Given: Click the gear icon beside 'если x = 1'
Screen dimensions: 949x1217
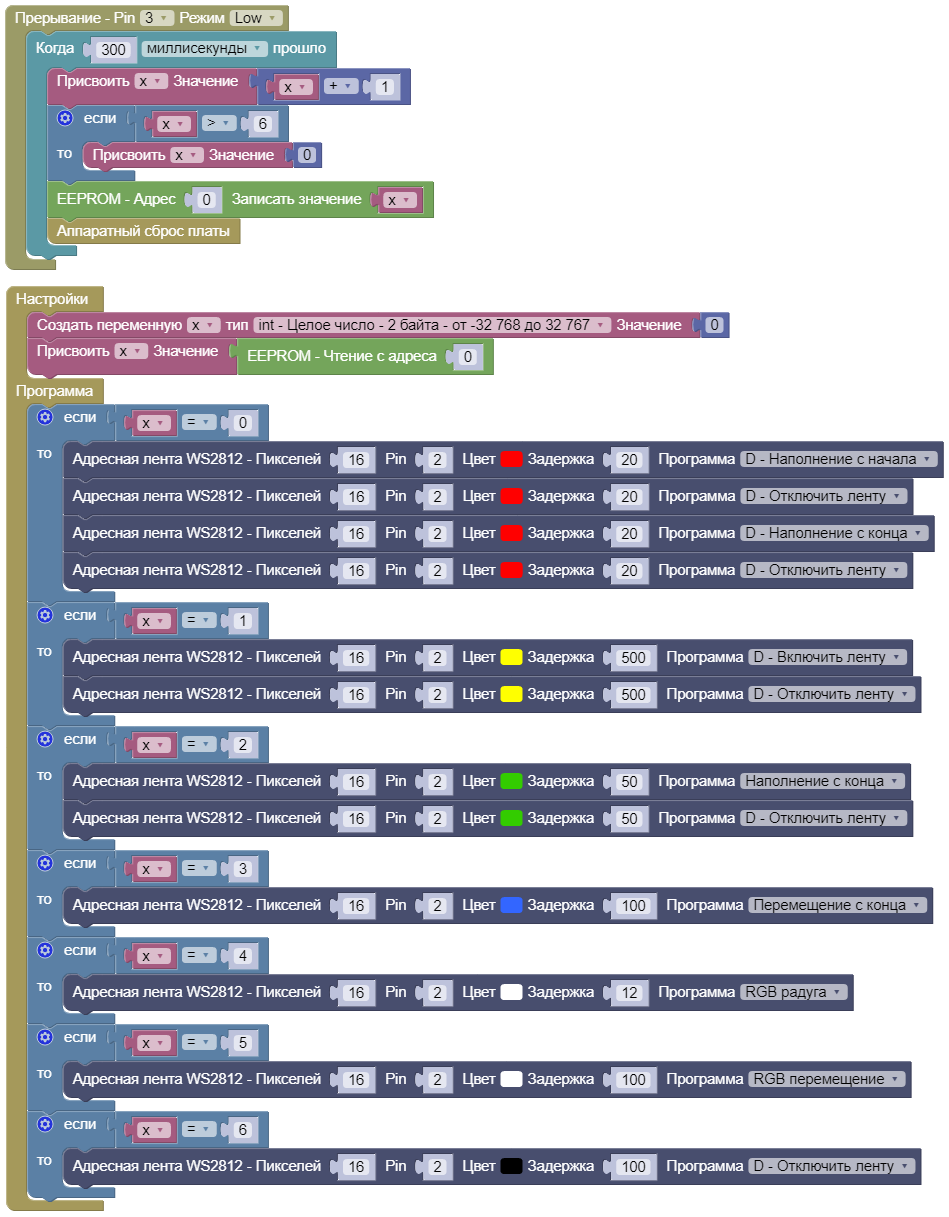Looking at the screenshot, I should pos(45,615).
